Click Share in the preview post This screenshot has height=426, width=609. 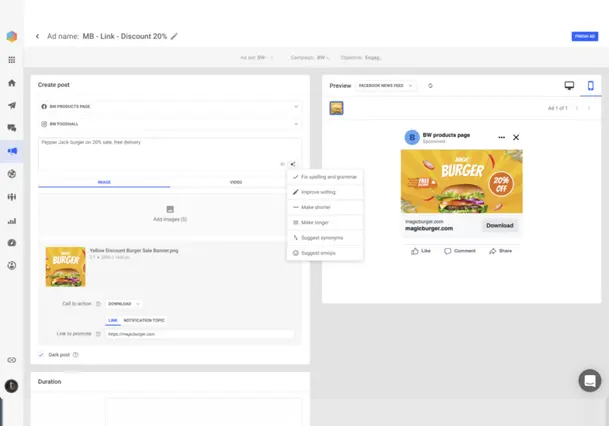point(501,251)
